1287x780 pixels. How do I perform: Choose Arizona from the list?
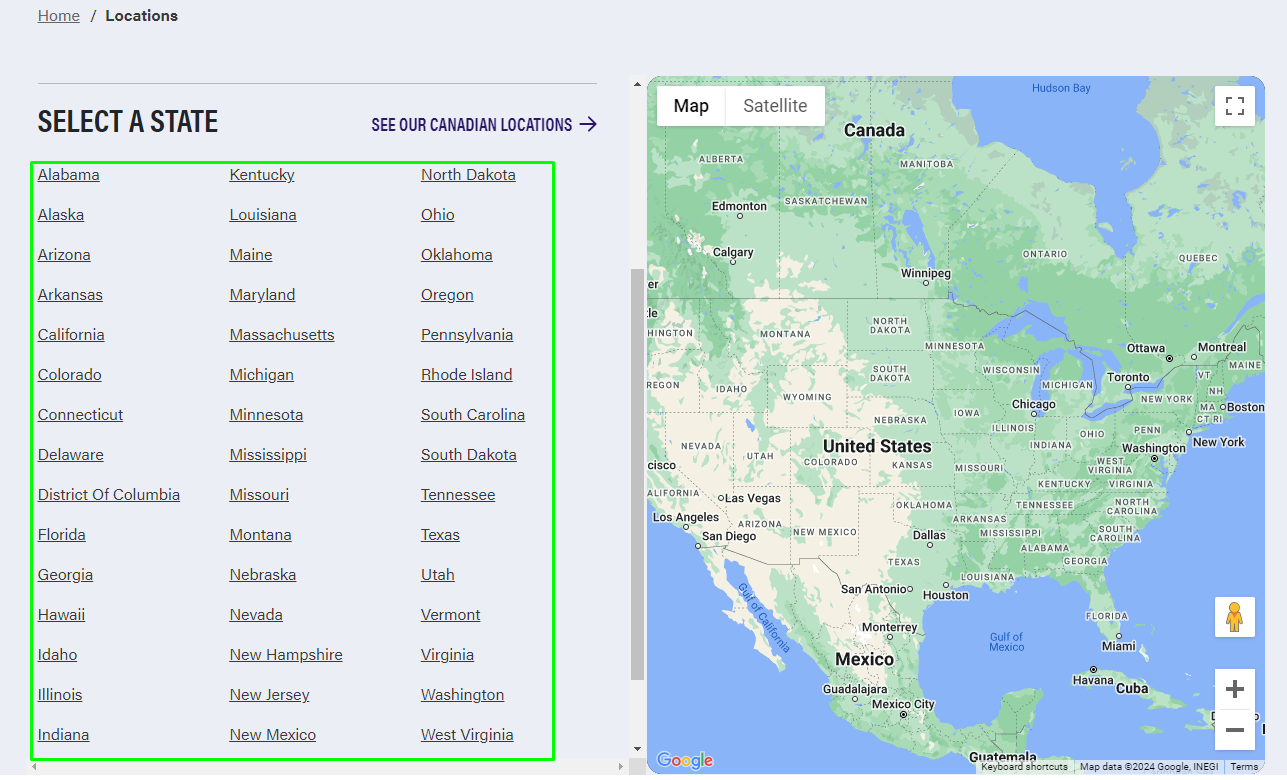coord(64,255)
